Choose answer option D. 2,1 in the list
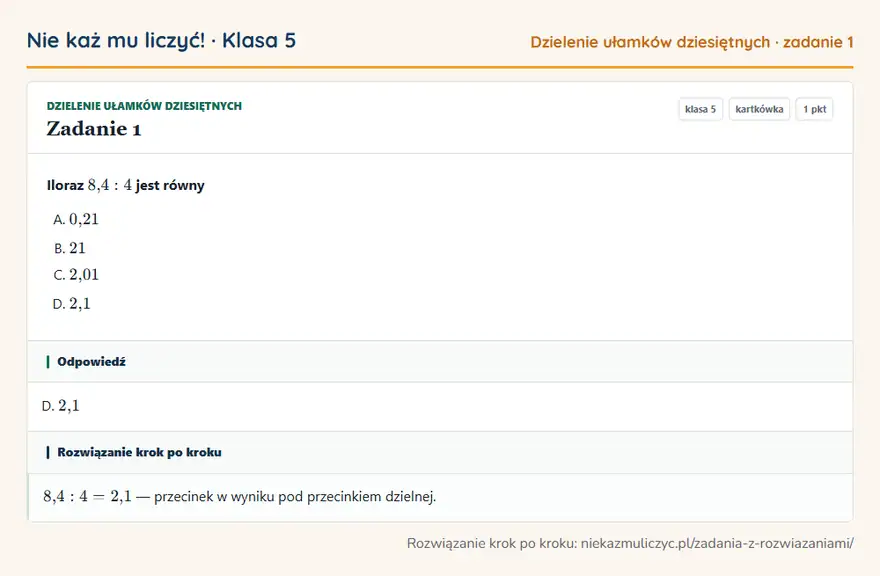Screen dimensions: 880x576 pyautogui.click(x=71, y=304)
